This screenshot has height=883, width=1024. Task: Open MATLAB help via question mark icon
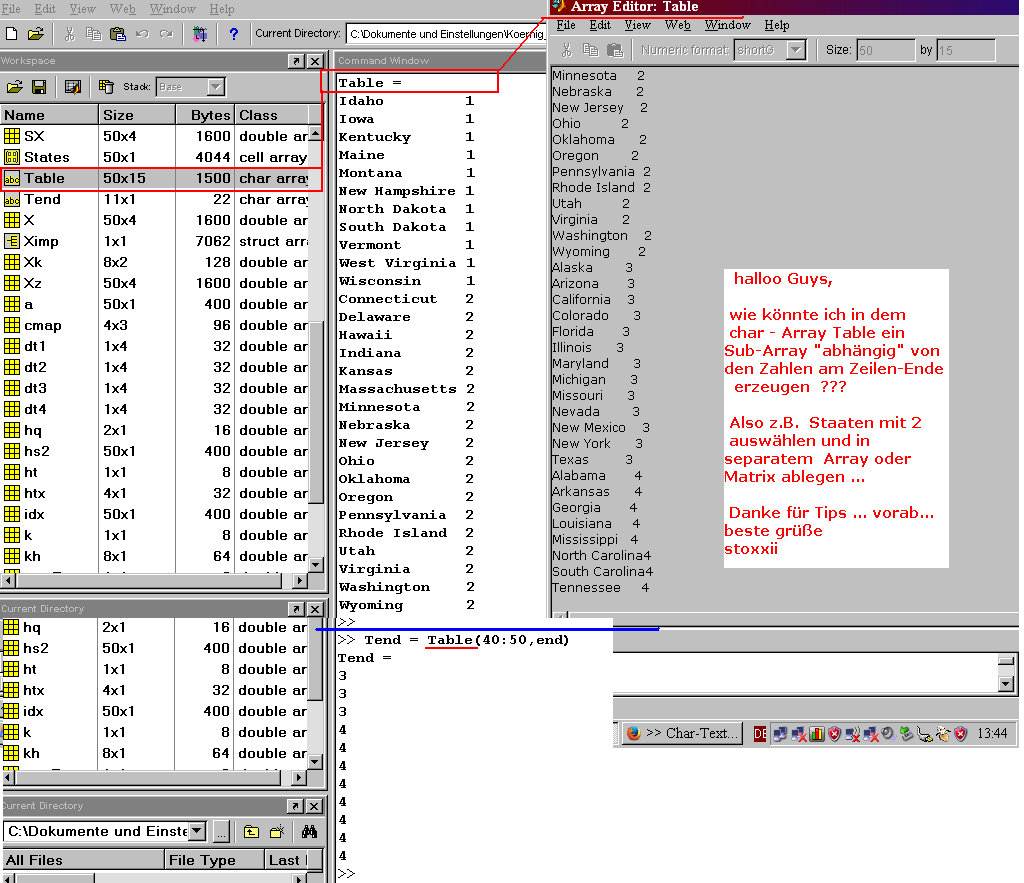[x=233, y=34]
